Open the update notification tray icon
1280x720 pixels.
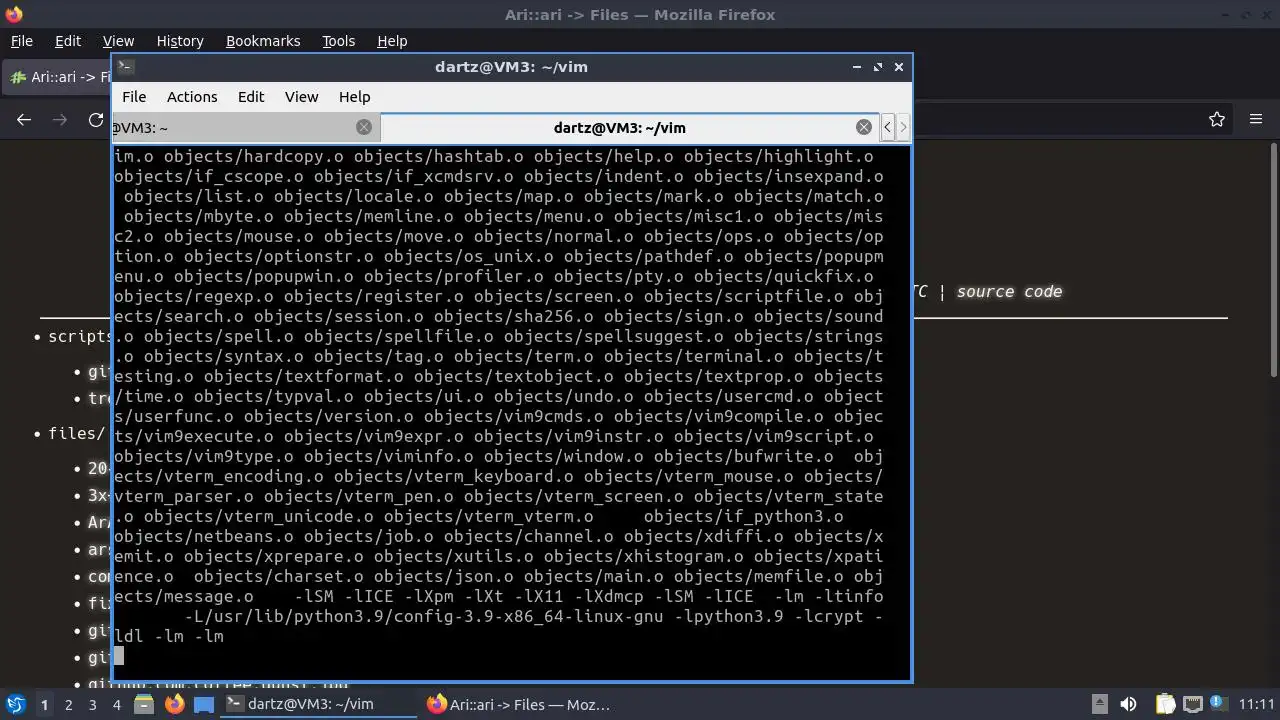click(x=1219, y=705)
